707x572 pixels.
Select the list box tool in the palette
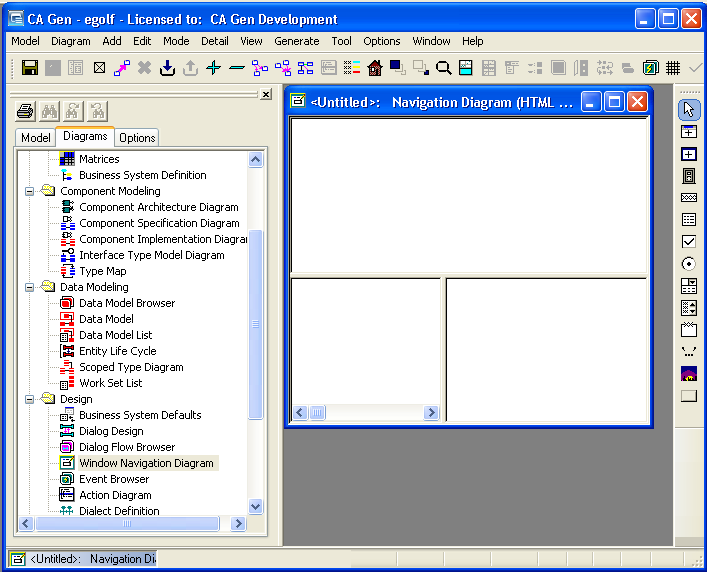click(x=688, y=219)
